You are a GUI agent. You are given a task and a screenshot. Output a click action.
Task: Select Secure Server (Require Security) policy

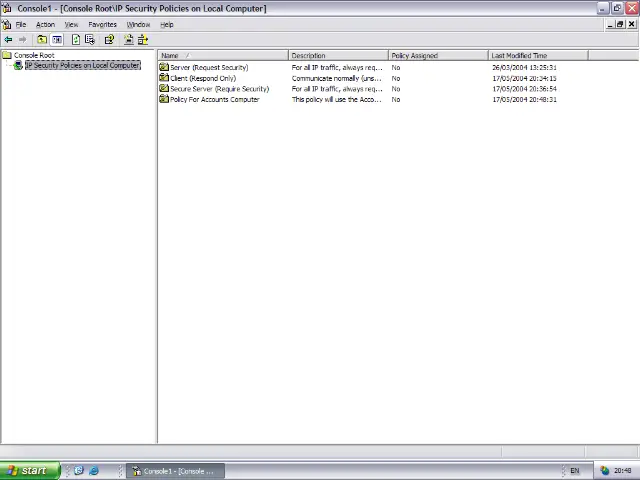220,89
